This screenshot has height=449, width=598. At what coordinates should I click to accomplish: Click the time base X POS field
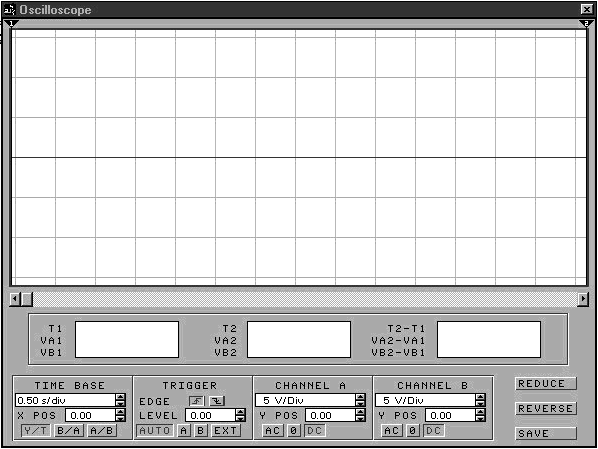(90, 415)
